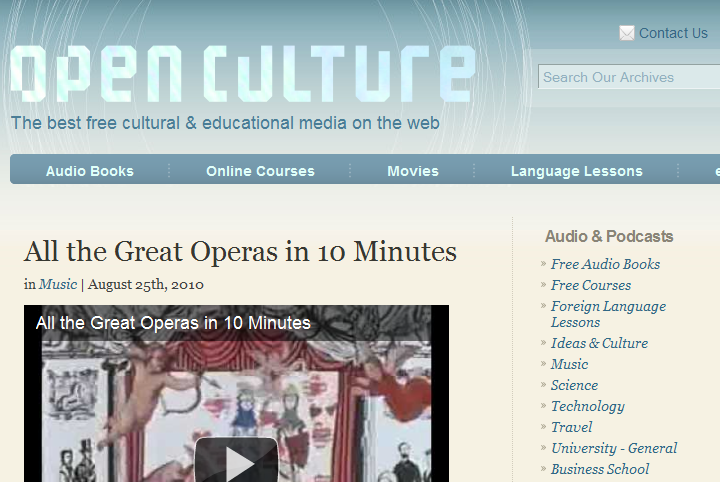Image resolution: width=720 pixels, height=482 pixels.
Task: Click the Audio & Podcasts heading
Action: (x=609, y=236)
